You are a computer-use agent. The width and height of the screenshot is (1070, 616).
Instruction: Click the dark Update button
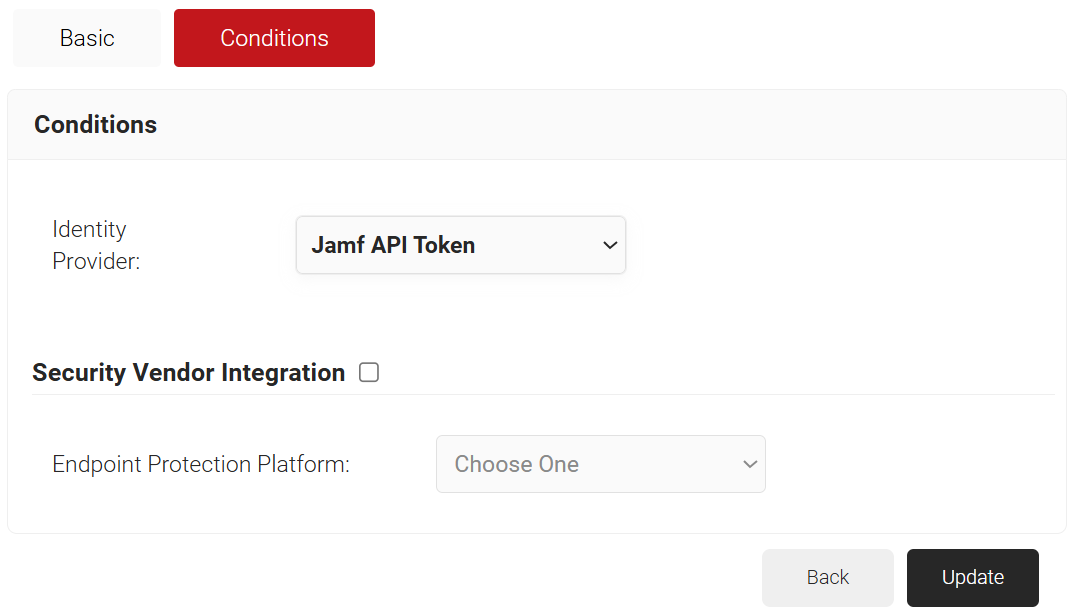[972, 578]
